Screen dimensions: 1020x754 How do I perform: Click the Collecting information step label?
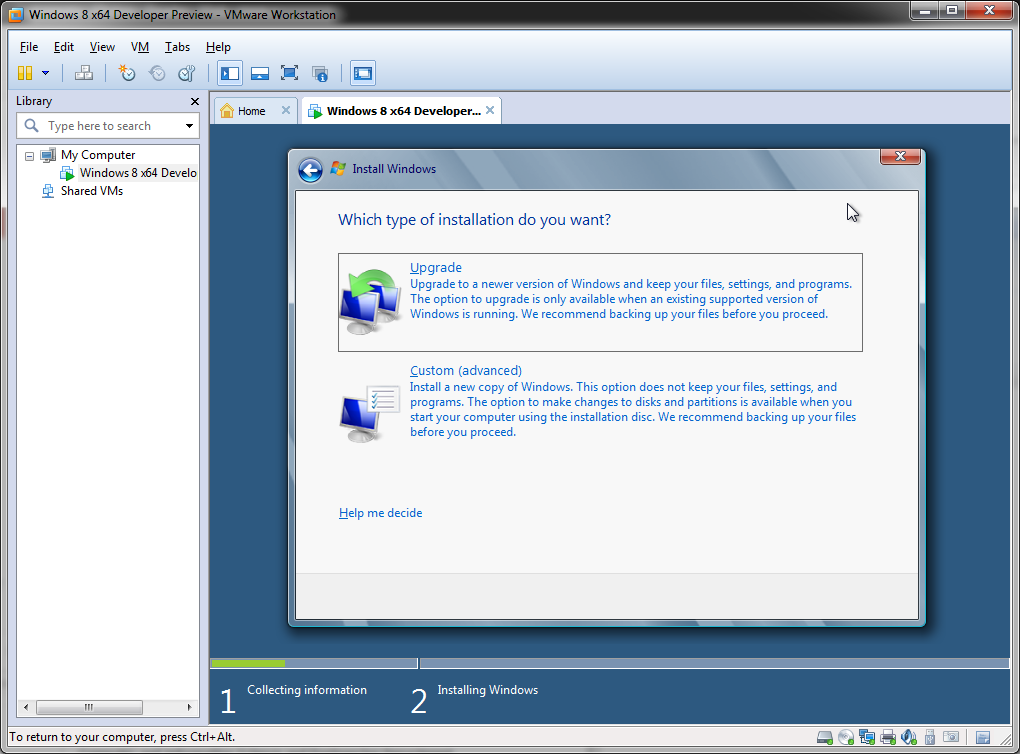[x=306, y=690]
